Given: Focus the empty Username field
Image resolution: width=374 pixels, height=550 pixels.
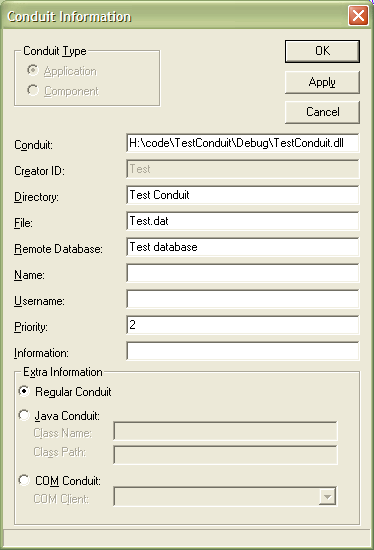Looking at the screenshot, I should [x=242, y=299].
